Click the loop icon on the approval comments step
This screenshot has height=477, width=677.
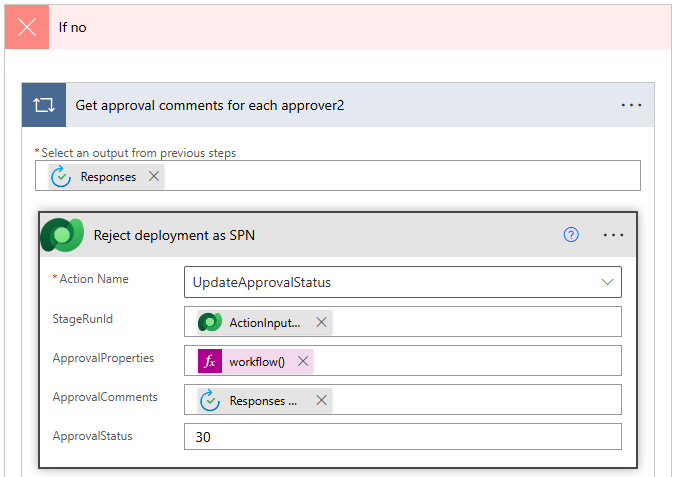click(x=44, y=105)
